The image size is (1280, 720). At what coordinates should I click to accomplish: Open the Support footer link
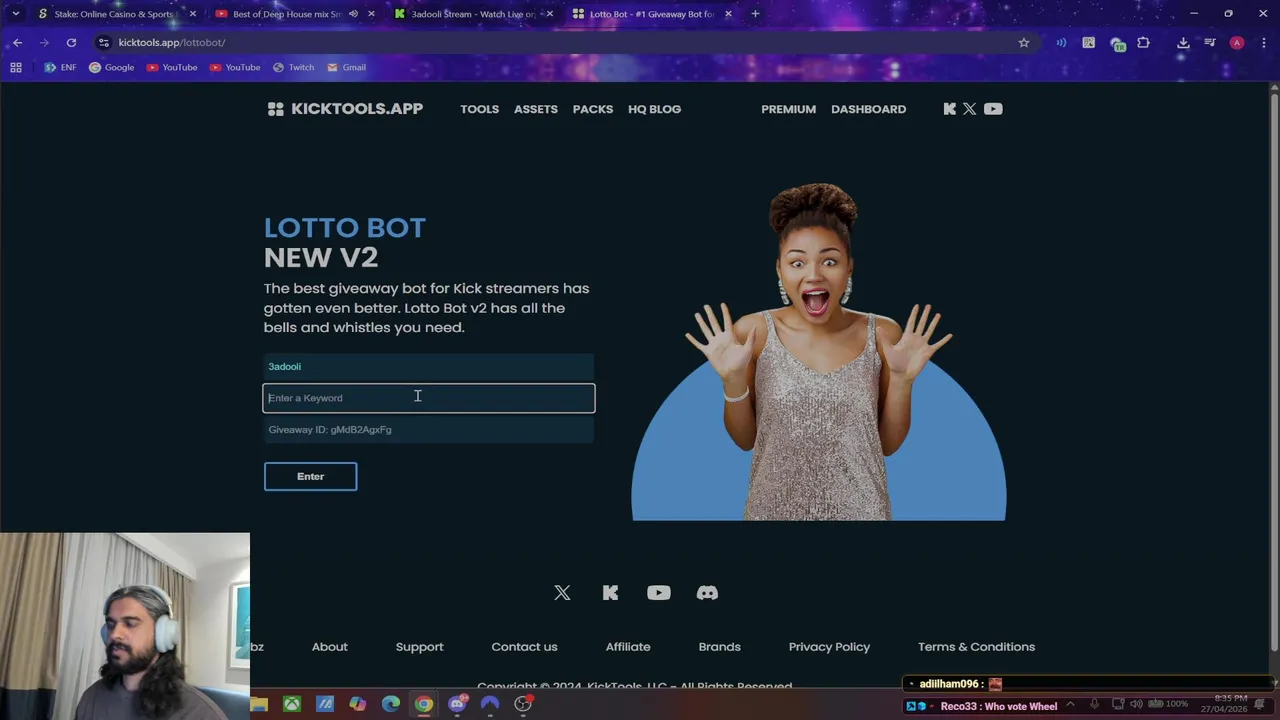[419, 647]
